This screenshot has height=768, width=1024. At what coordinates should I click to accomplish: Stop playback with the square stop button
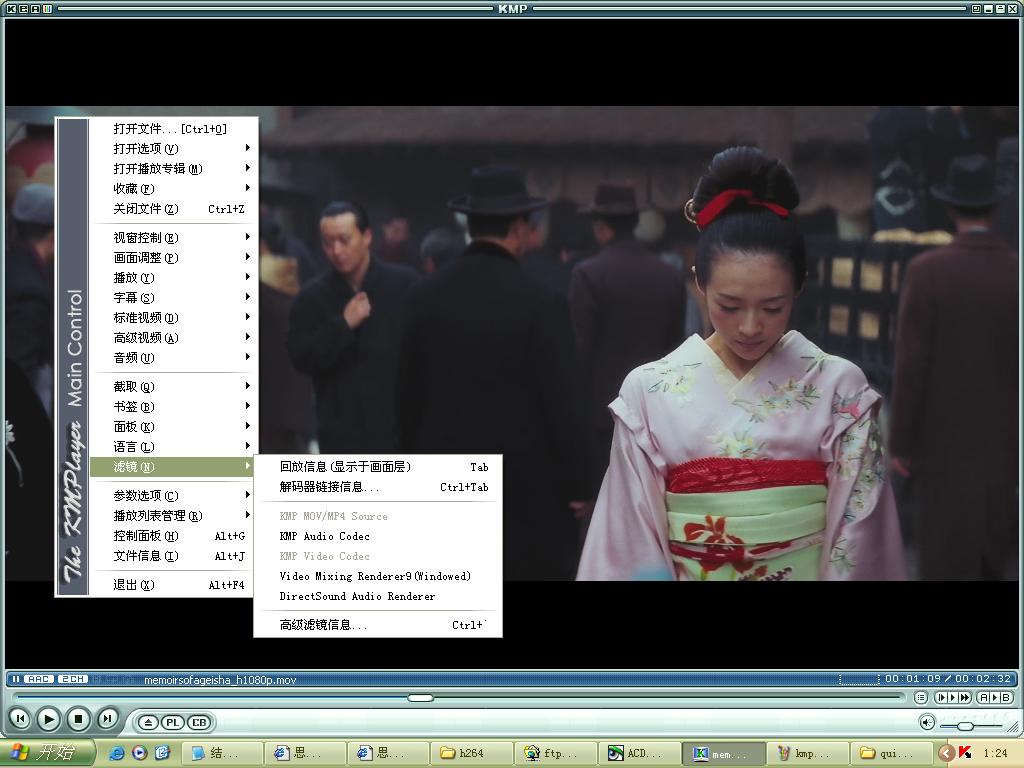78,719
